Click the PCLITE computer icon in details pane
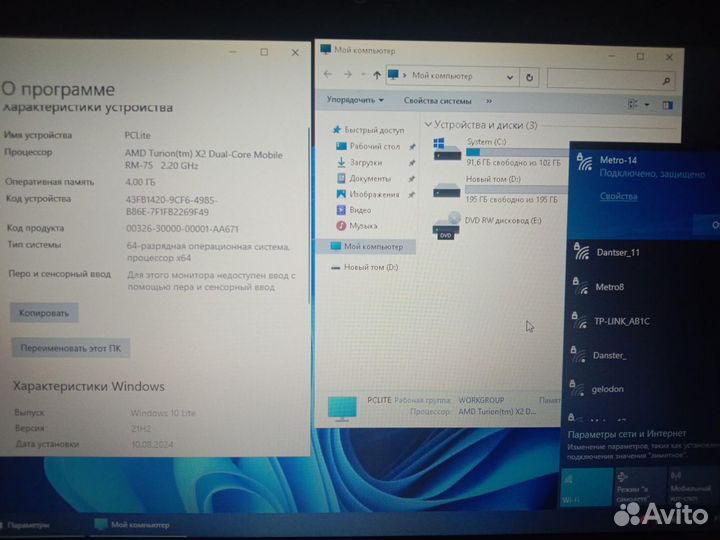720x540 pixels. tap(342, 409)
